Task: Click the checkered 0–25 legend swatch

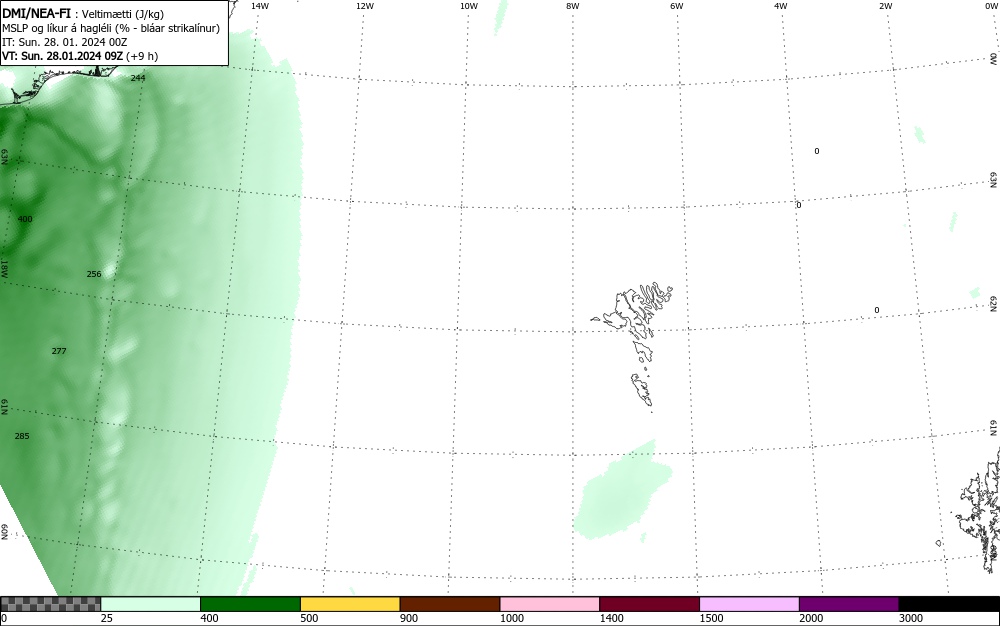Action: (50, 604)
